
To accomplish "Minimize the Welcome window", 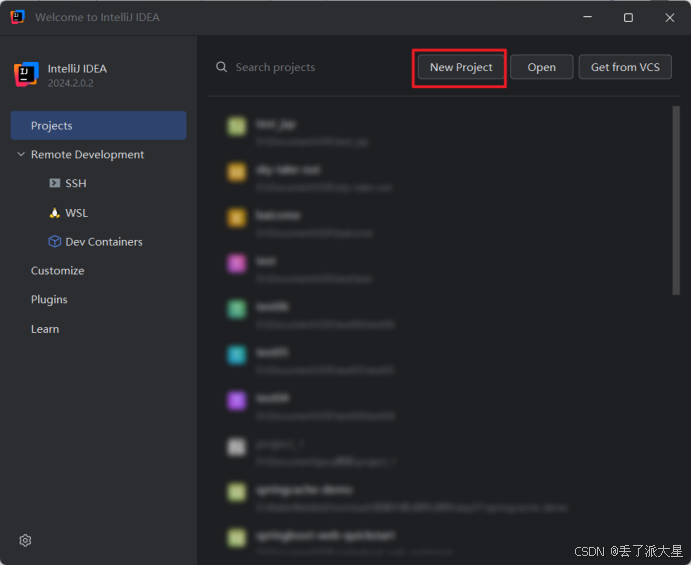I will tap(587, 17).
